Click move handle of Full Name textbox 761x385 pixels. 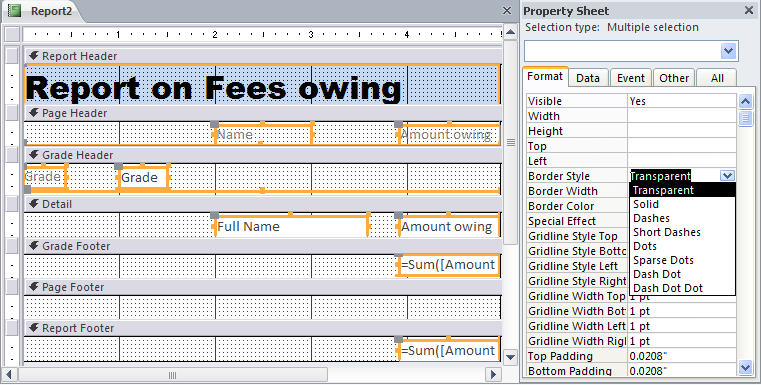coord(215,215)
